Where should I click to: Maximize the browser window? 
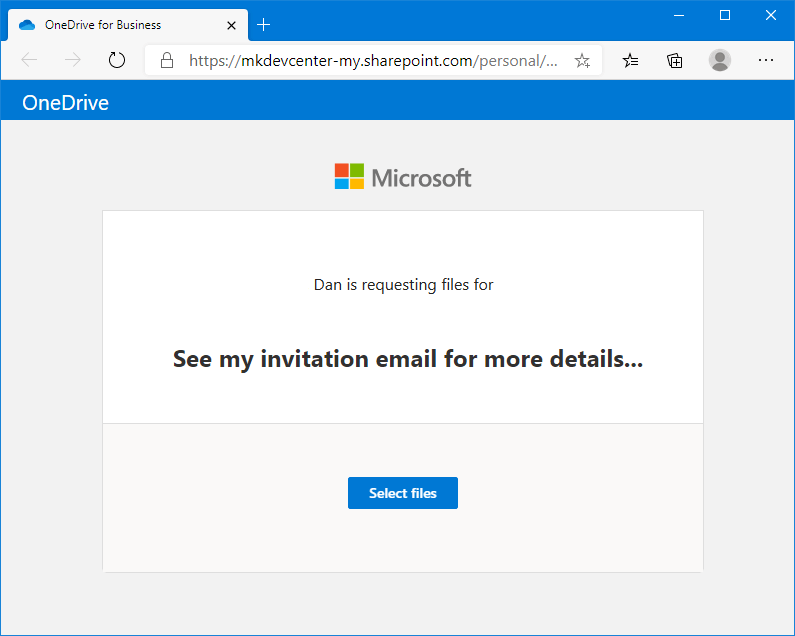coord(725,15)
